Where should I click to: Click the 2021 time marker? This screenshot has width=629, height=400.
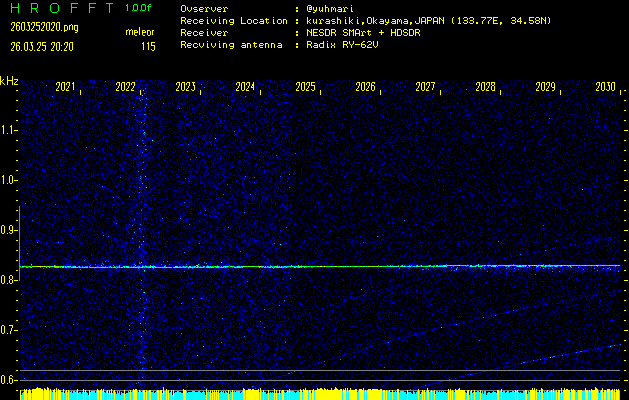coord(65,88)
